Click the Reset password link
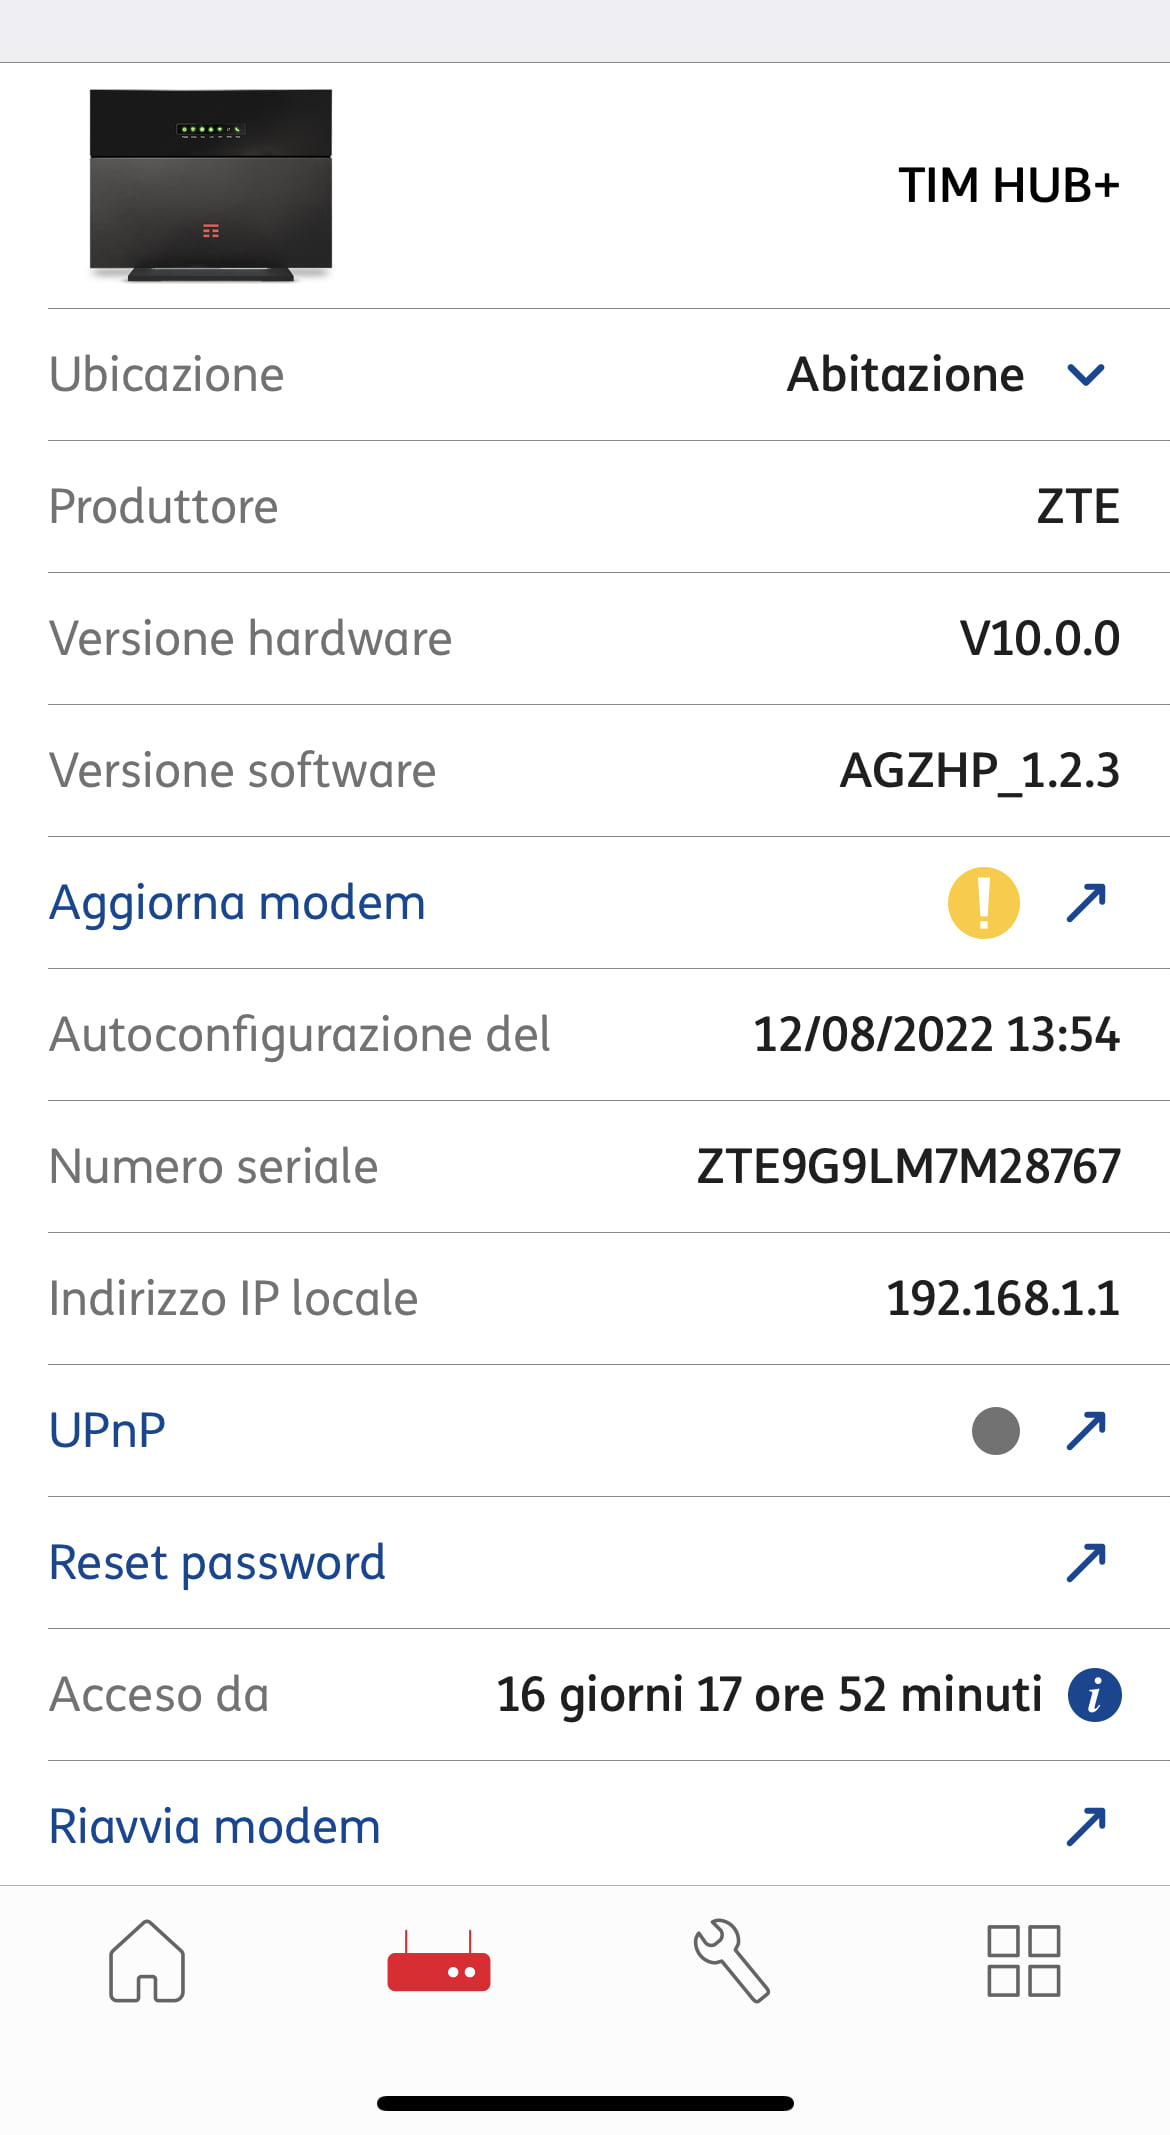1170x2135 pixels. pos(217,1563)
